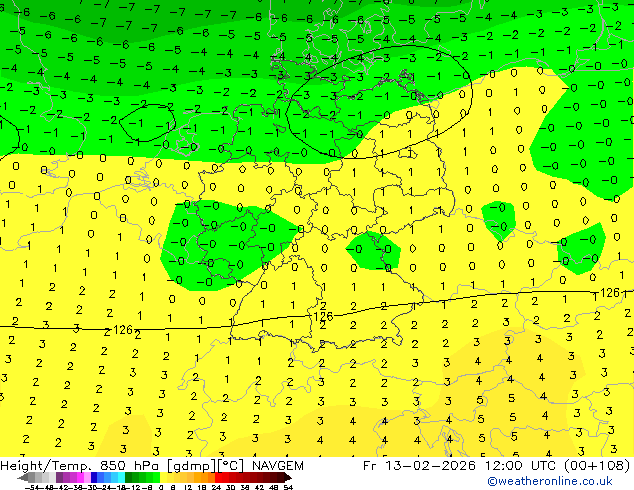Click the dark maroon arrow at legend's warm end

click(287, 477)
